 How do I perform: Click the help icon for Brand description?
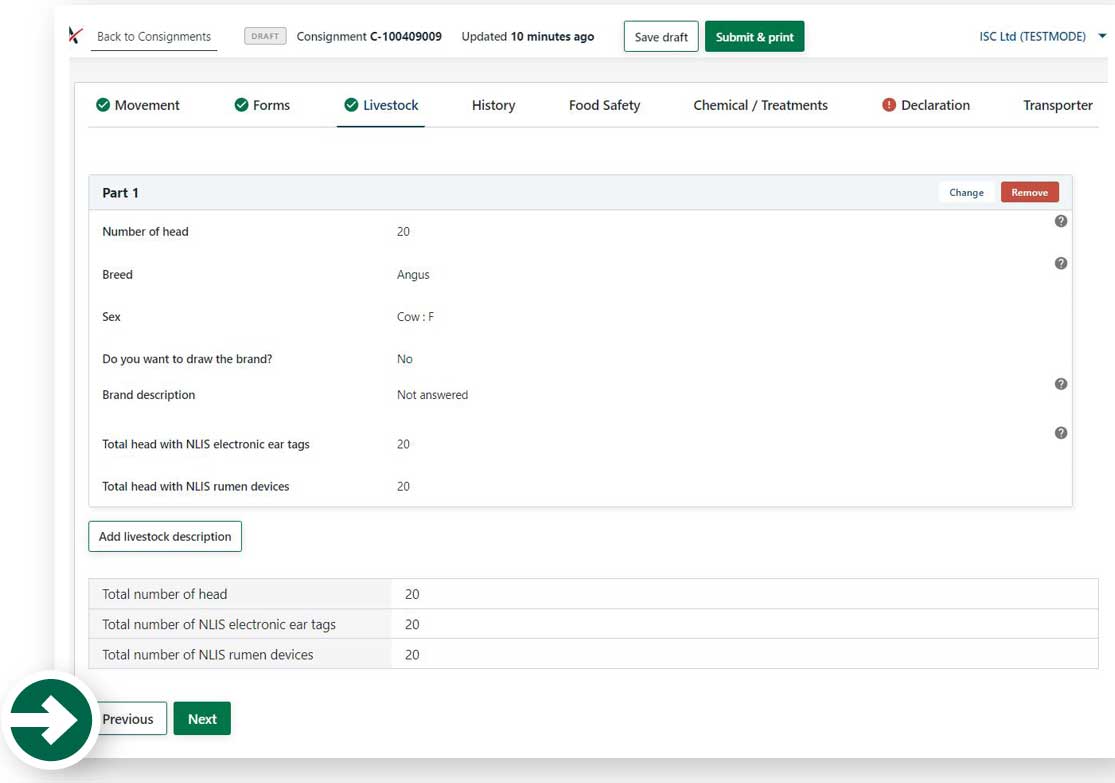(1061, 385)
